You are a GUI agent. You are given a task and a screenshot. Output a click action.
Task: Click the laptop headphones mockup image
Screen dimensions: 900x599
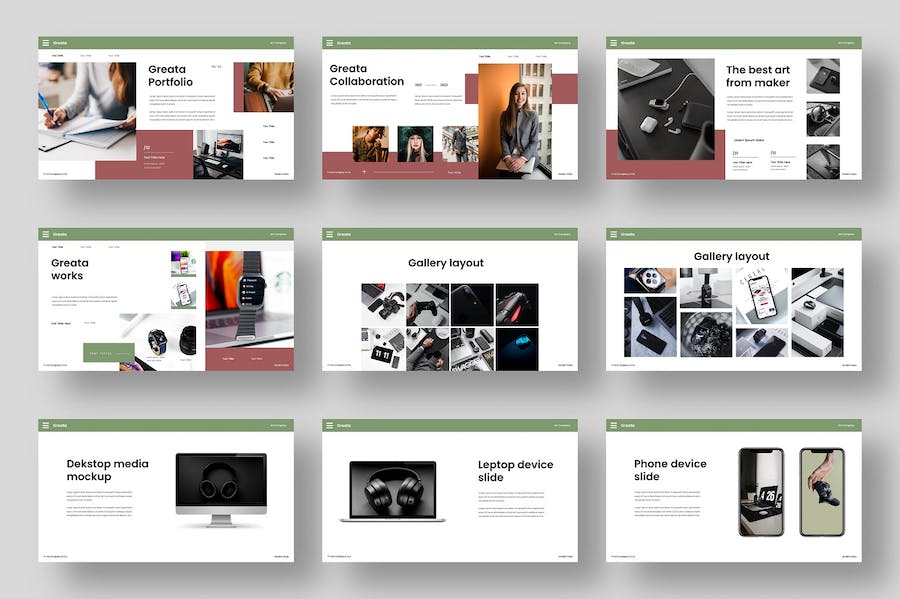pyautogui.click(x=393, y=492)
